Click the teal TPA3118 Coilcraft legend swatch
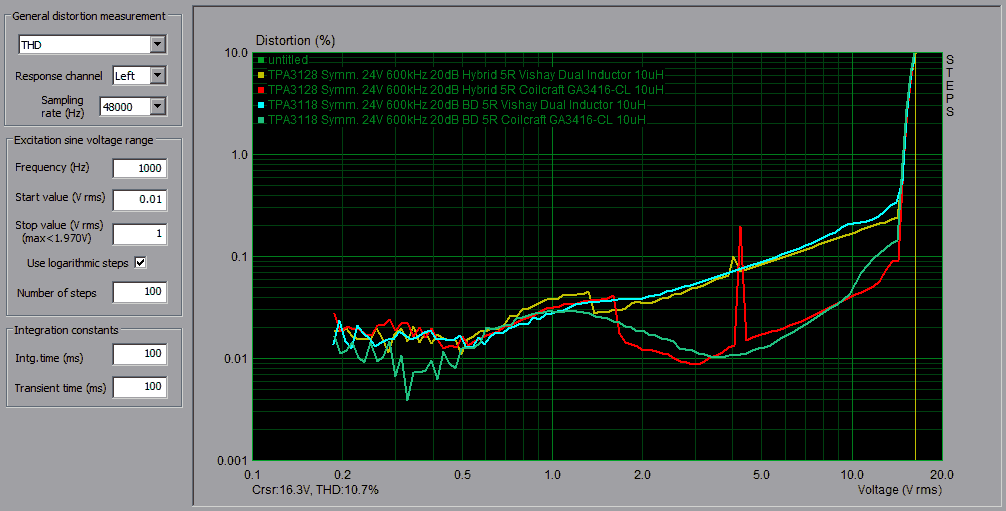This screenshot has height=511, width=1006. tap(261, 120)
